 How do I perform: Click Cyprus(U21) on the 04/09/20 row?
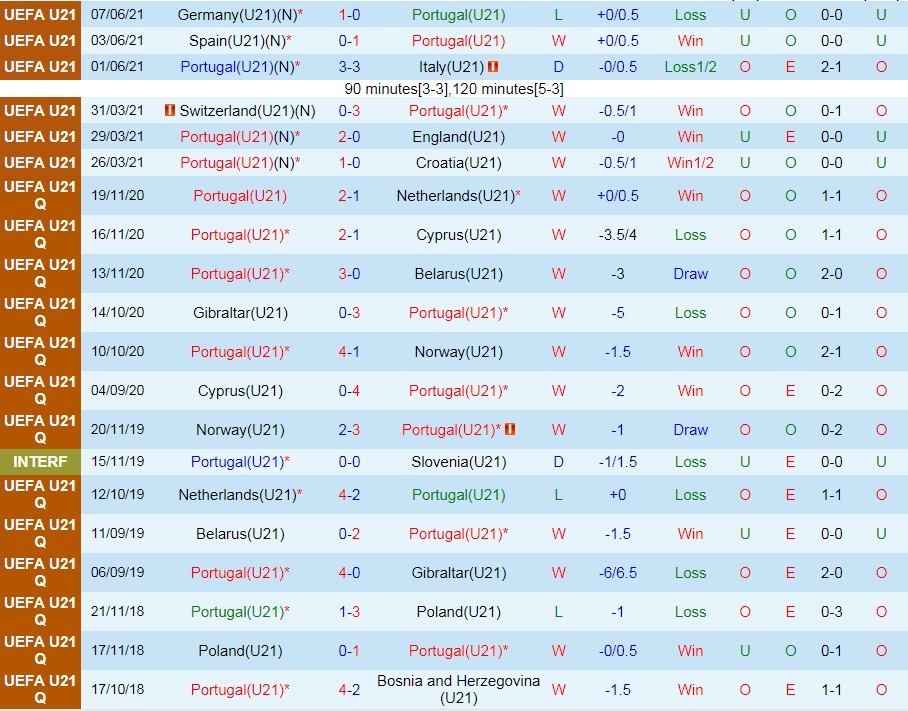pos(240,391)
